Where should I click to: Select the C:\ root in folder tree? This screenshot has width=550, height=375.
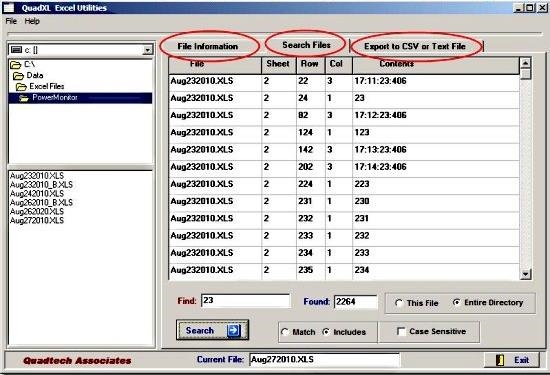(29, 65)
